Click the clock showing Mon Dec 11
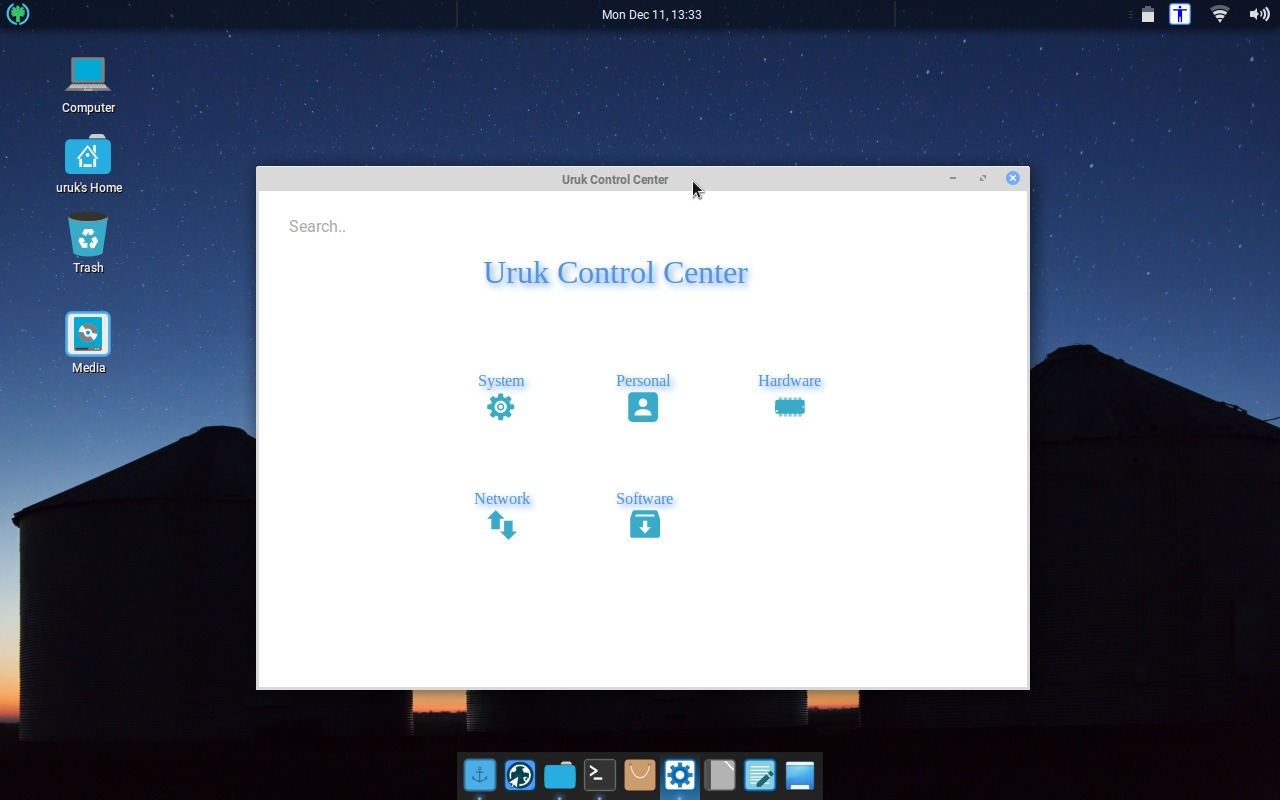This screenshot has height=800, width=1280. tap(652, 14)
